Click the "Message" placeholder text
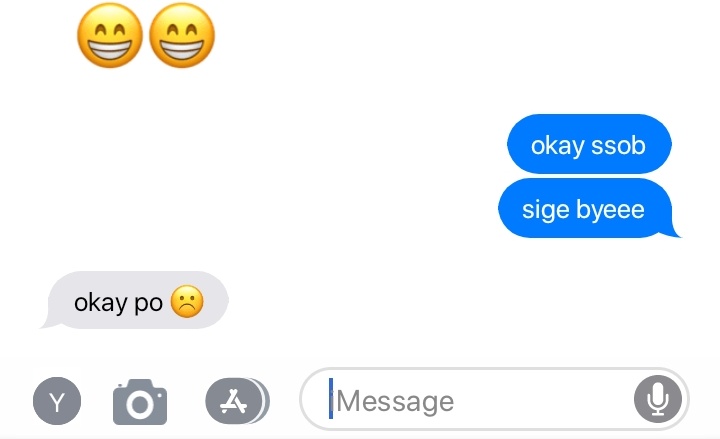This screenshot has width=720, height=439. pos(395,402)
